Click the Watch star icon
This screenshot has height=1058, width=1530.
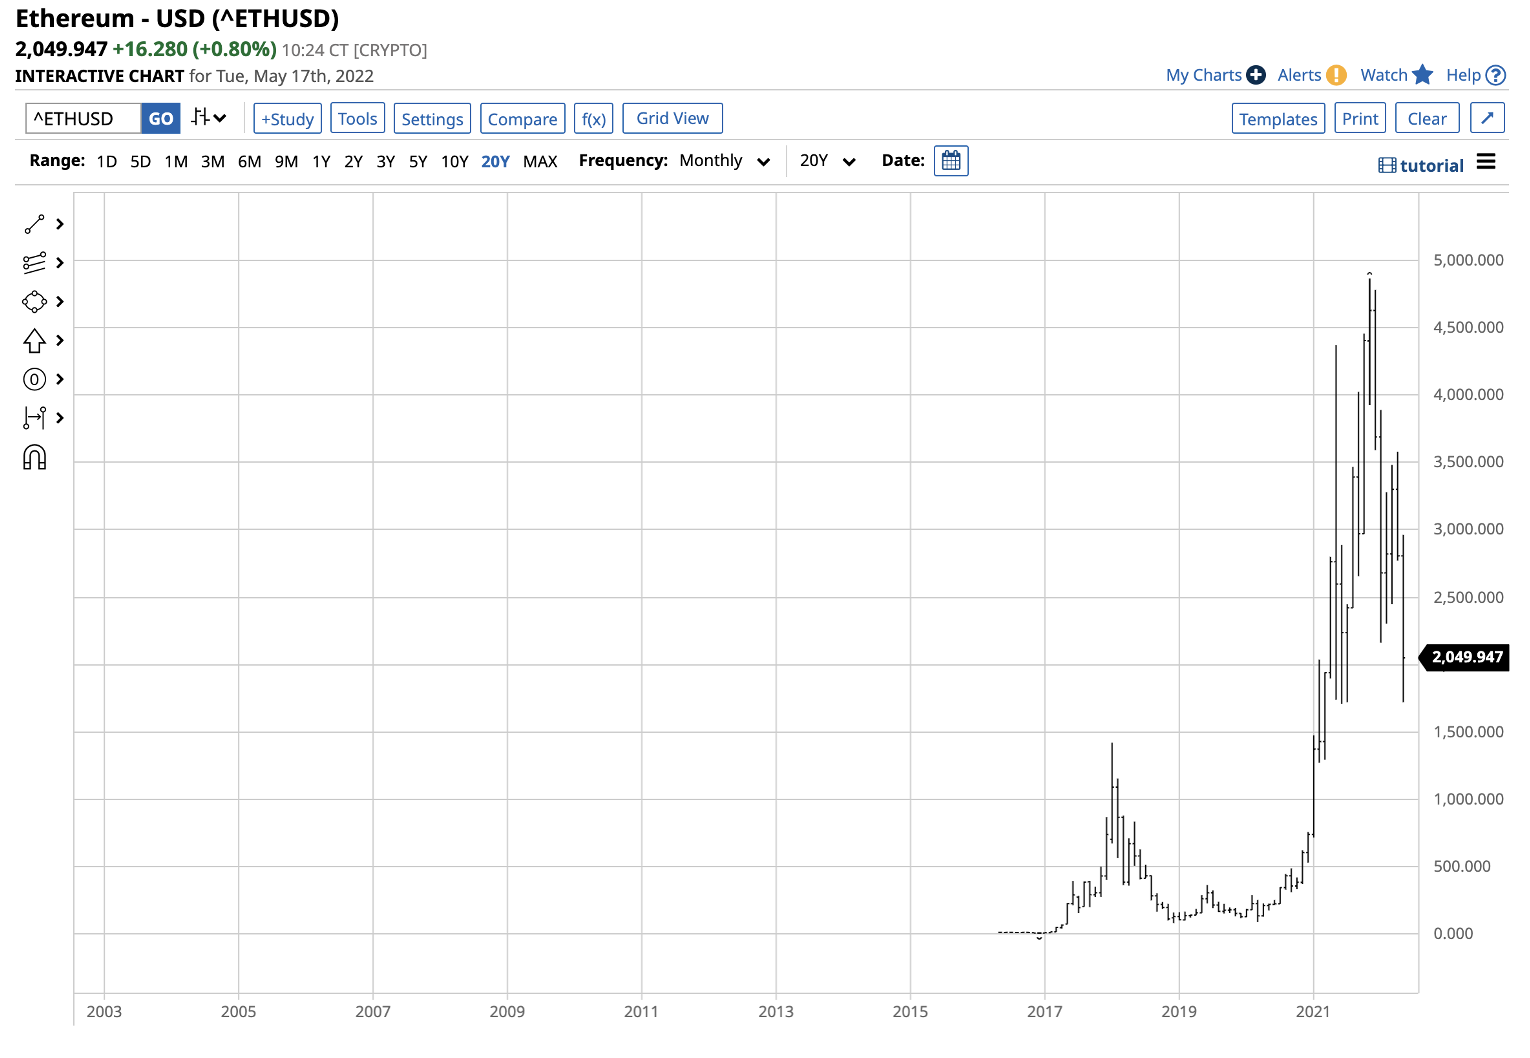point(1423,75)
